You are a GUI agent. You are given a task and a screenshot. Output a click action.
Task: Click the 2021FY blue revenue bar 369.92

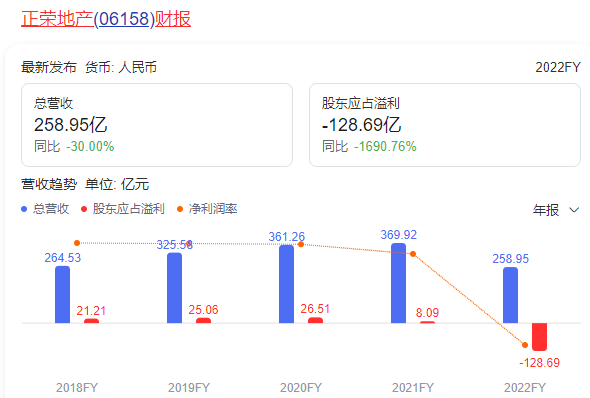pyautogui.click(x=398, y=283)
